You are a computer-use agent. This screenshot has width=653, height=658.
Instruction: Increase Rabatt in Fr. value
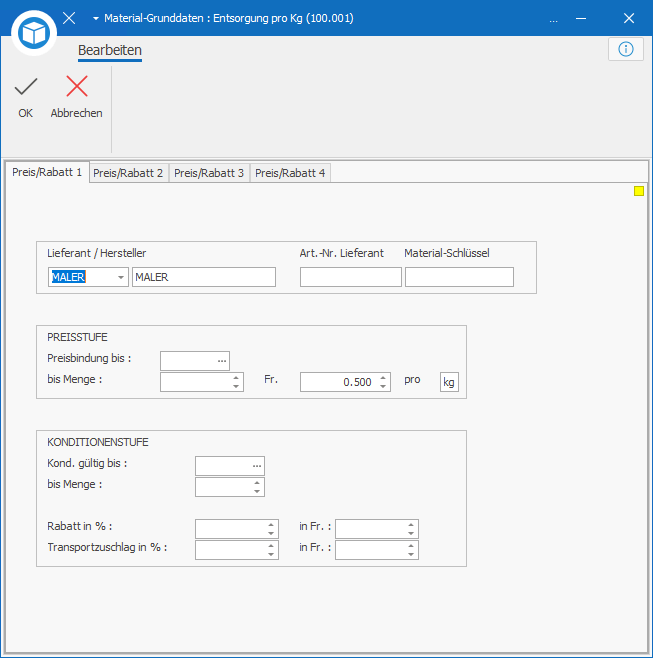(x=411, y=525)
